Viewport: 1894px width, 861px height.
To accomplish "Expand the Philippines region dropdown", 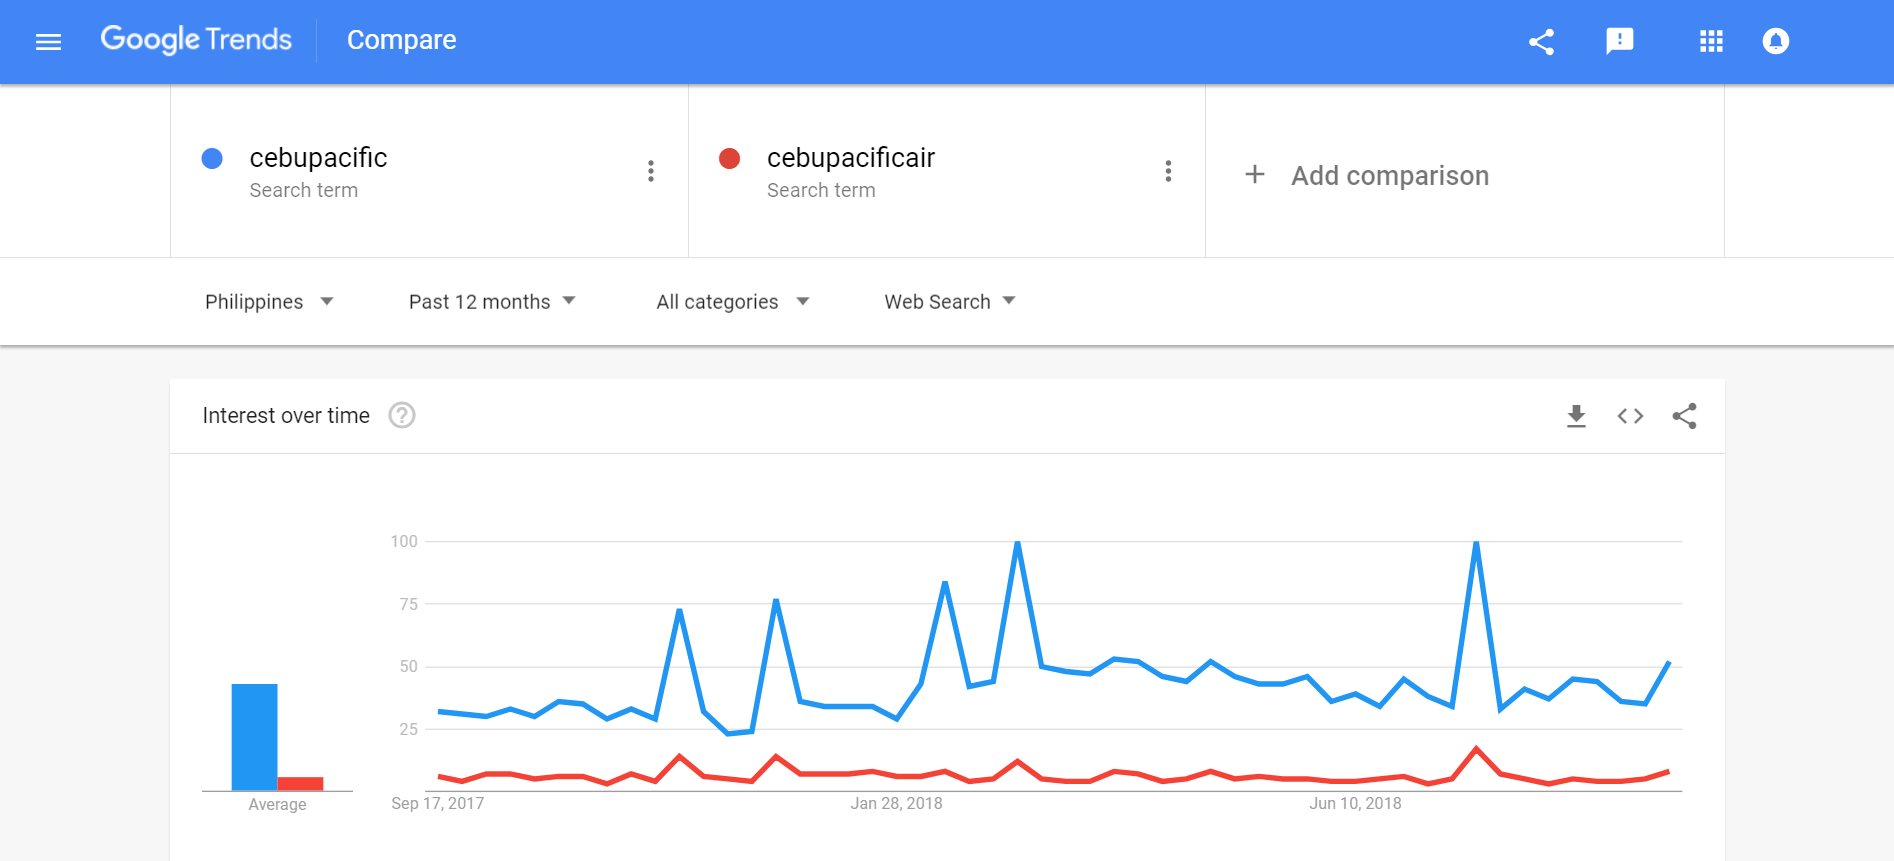I will (269, 302).
